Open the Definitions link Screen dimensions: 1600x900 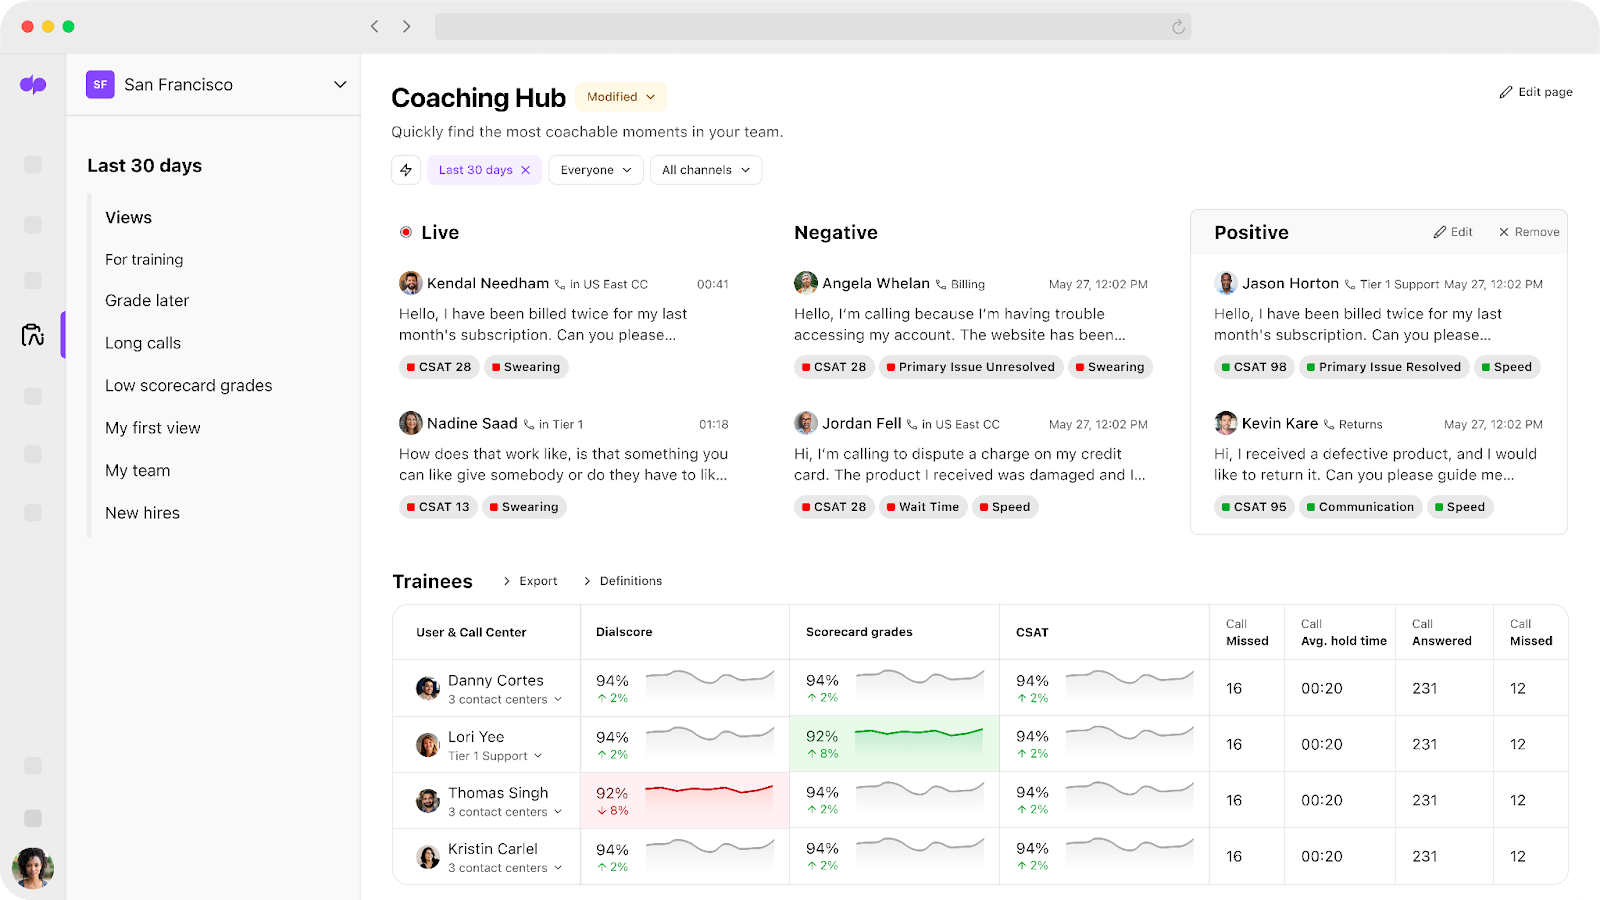pos(630,580)
